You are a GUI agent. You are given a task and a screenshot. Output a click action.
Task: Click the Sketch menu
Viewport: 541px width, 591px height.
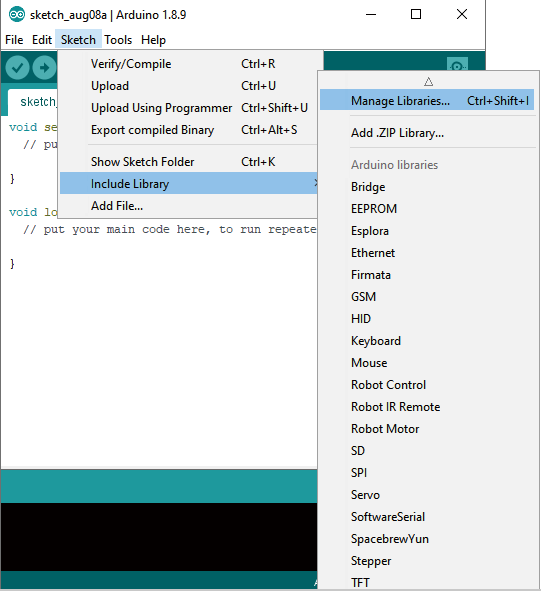click(x=78, y=40)
